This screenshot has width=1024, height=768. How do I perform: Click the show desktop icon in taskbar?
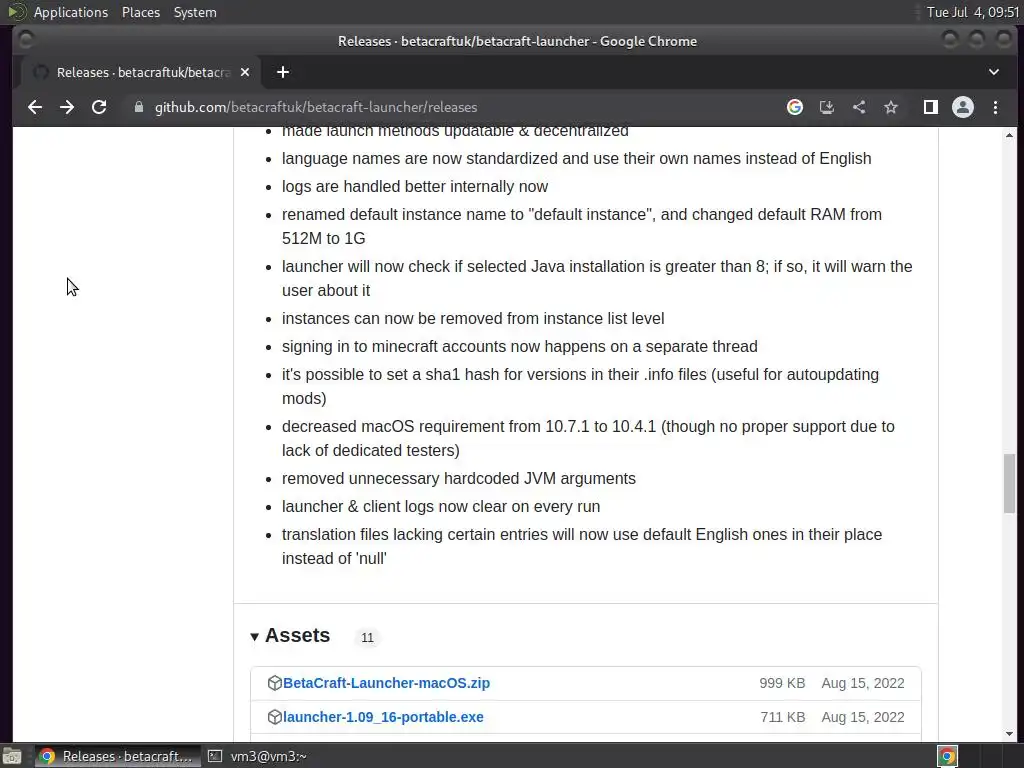coord(12,756)
